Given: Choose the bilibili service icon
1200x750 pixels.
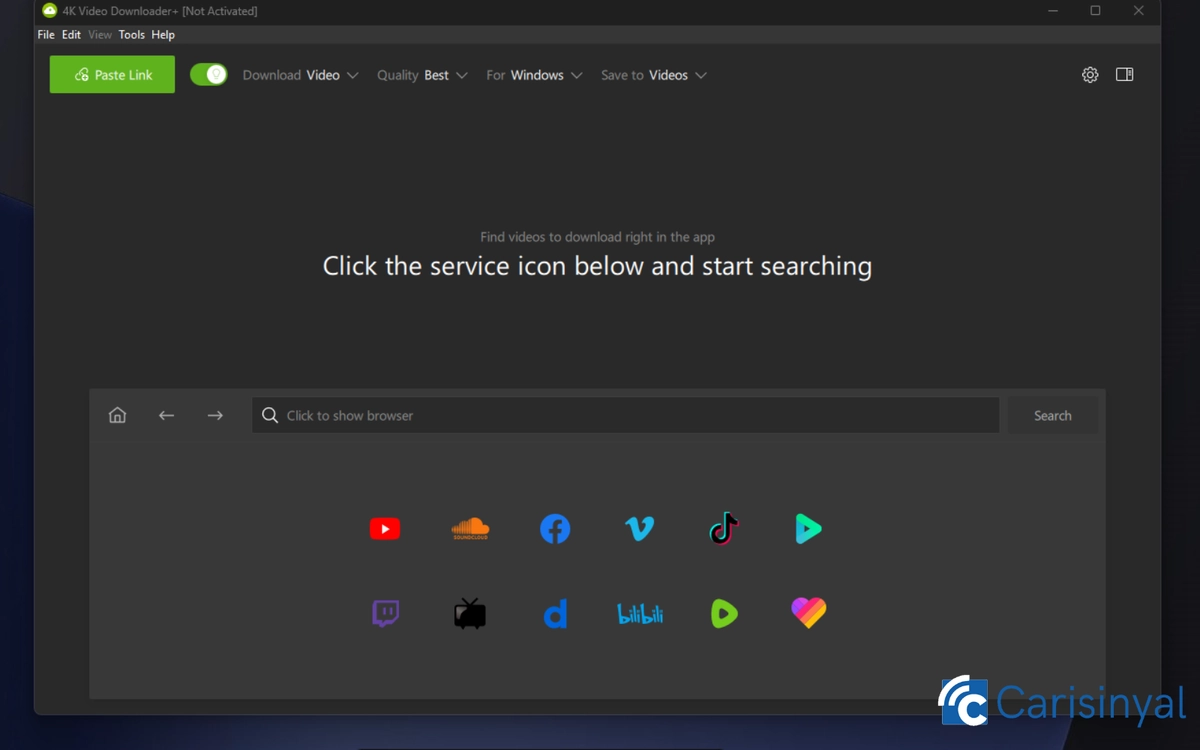Looking at the screenshot, I should coord(640,613).
